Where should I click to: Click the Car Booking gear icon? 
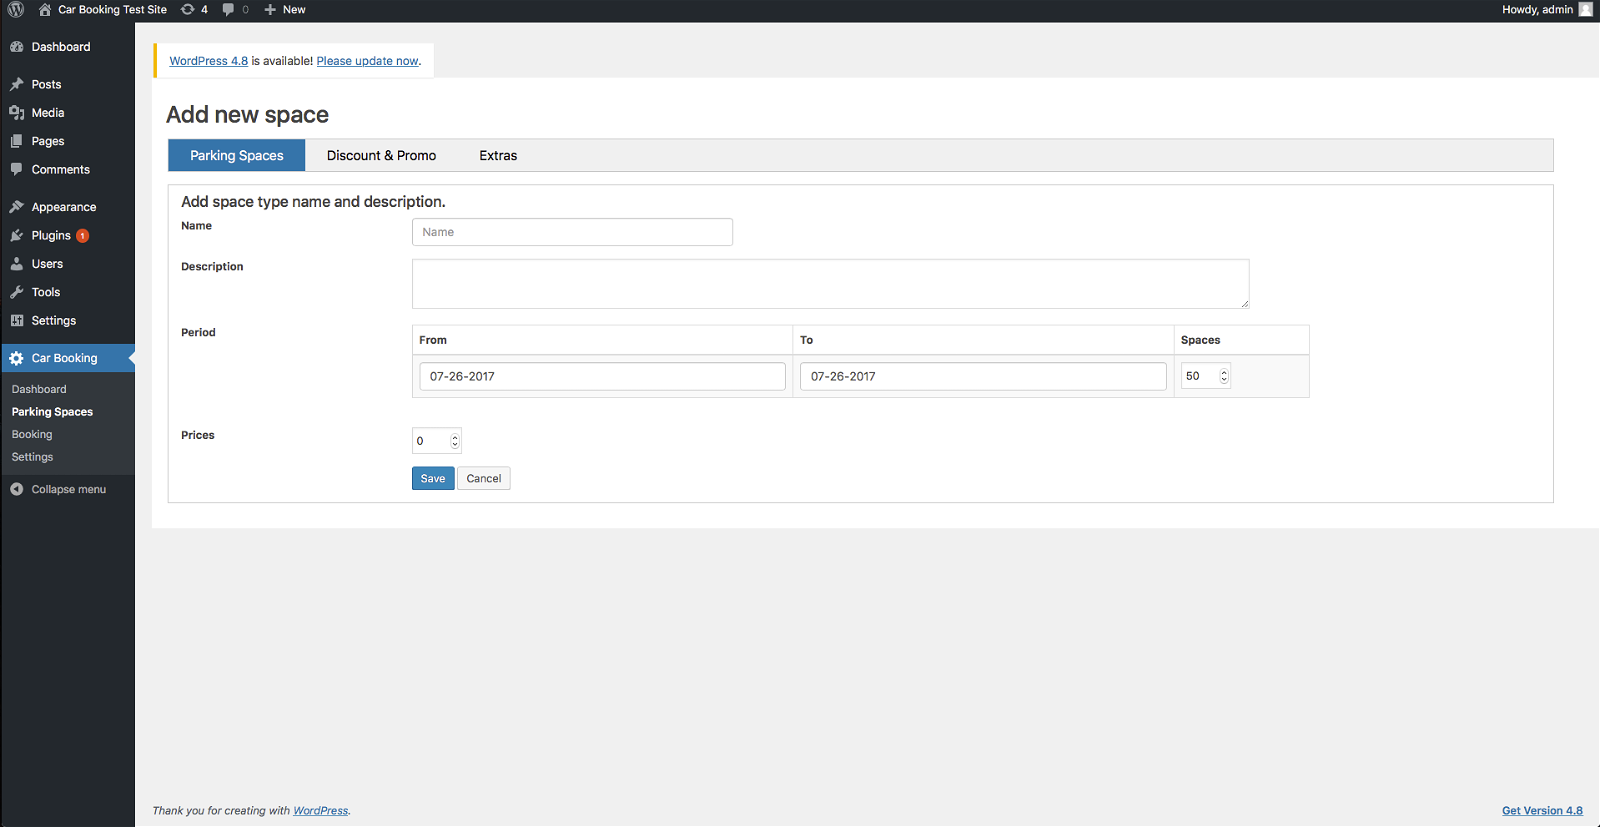pyautogui.click(x=17, y=358)
